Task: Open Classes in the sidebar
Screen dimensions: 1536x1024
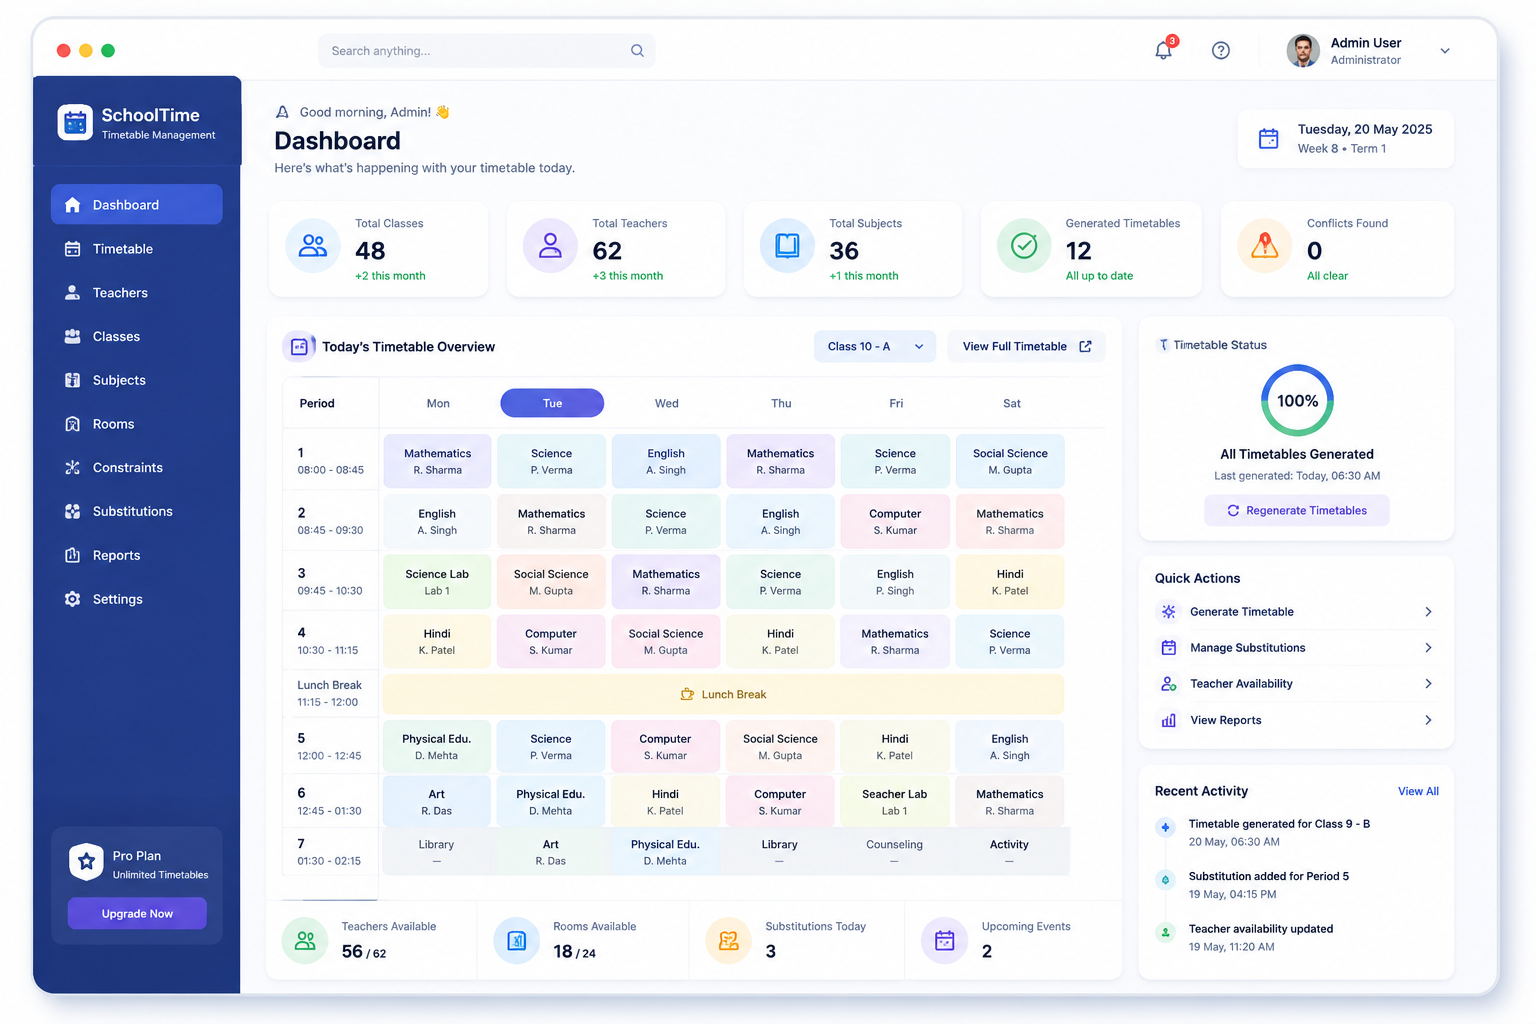Action: 137,337
